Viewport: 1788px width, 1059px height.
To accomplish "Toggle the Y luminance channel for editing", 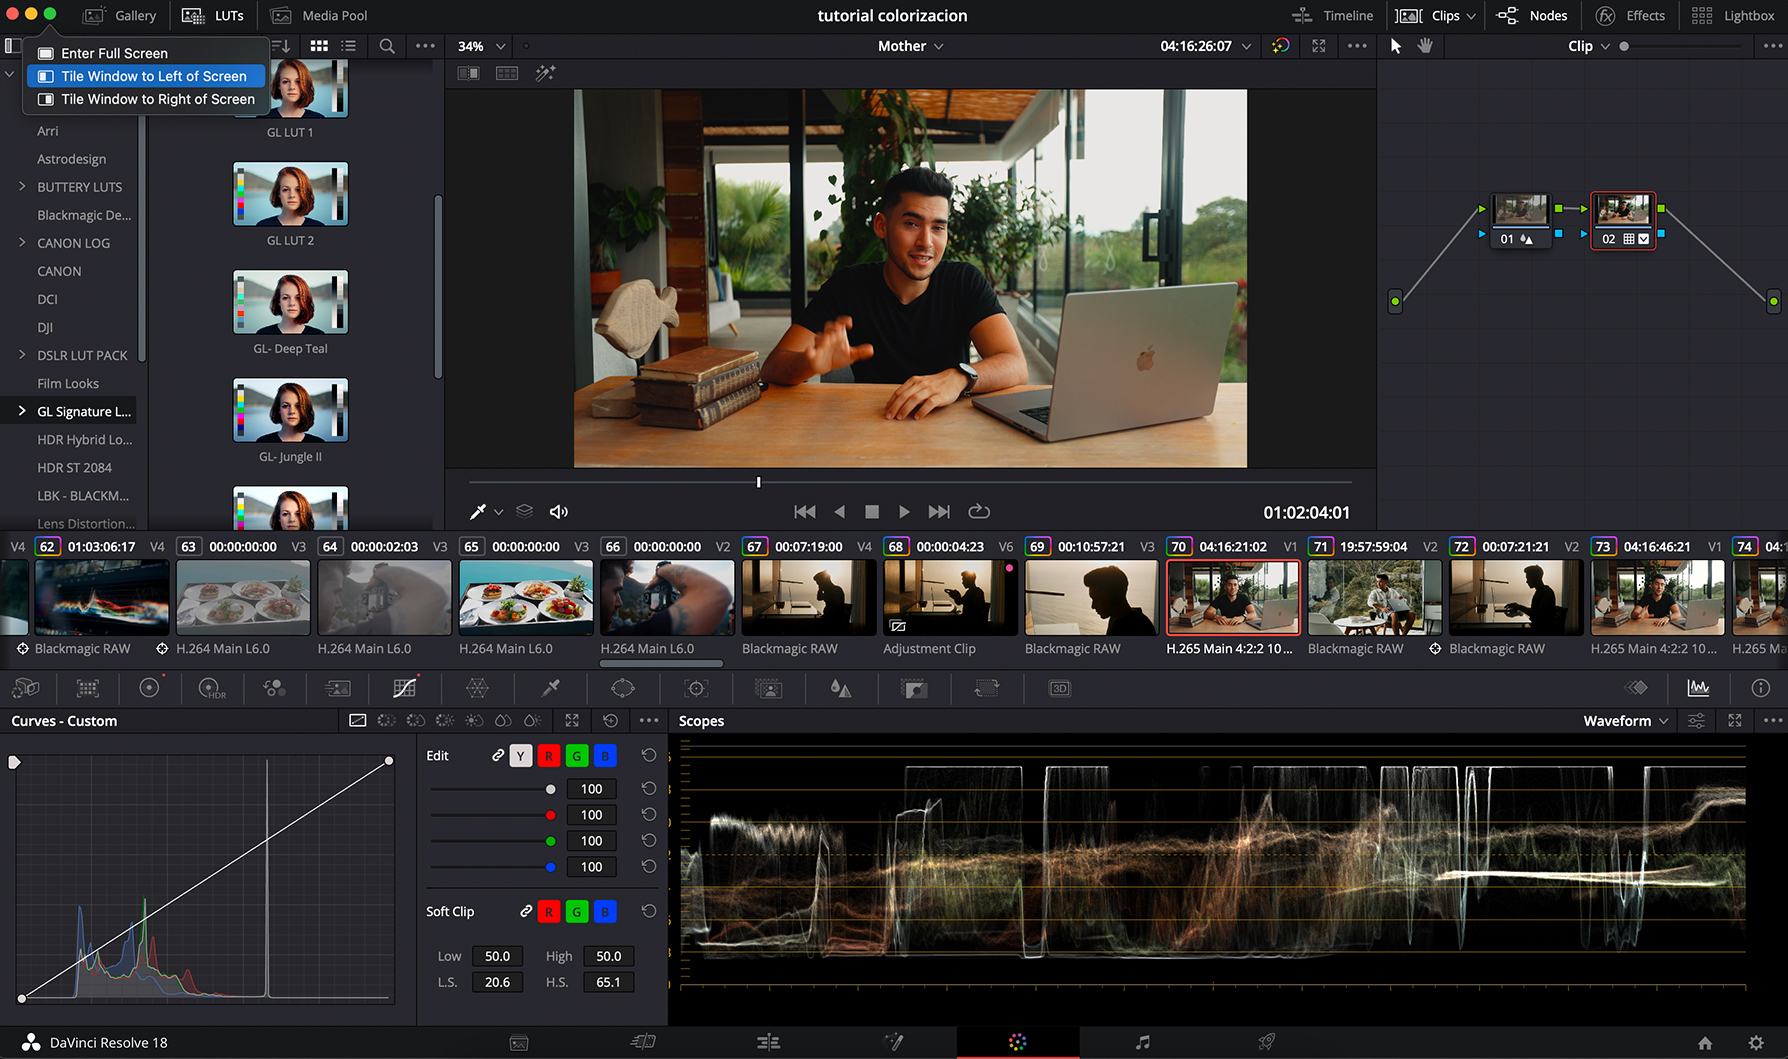I will 521,756.
